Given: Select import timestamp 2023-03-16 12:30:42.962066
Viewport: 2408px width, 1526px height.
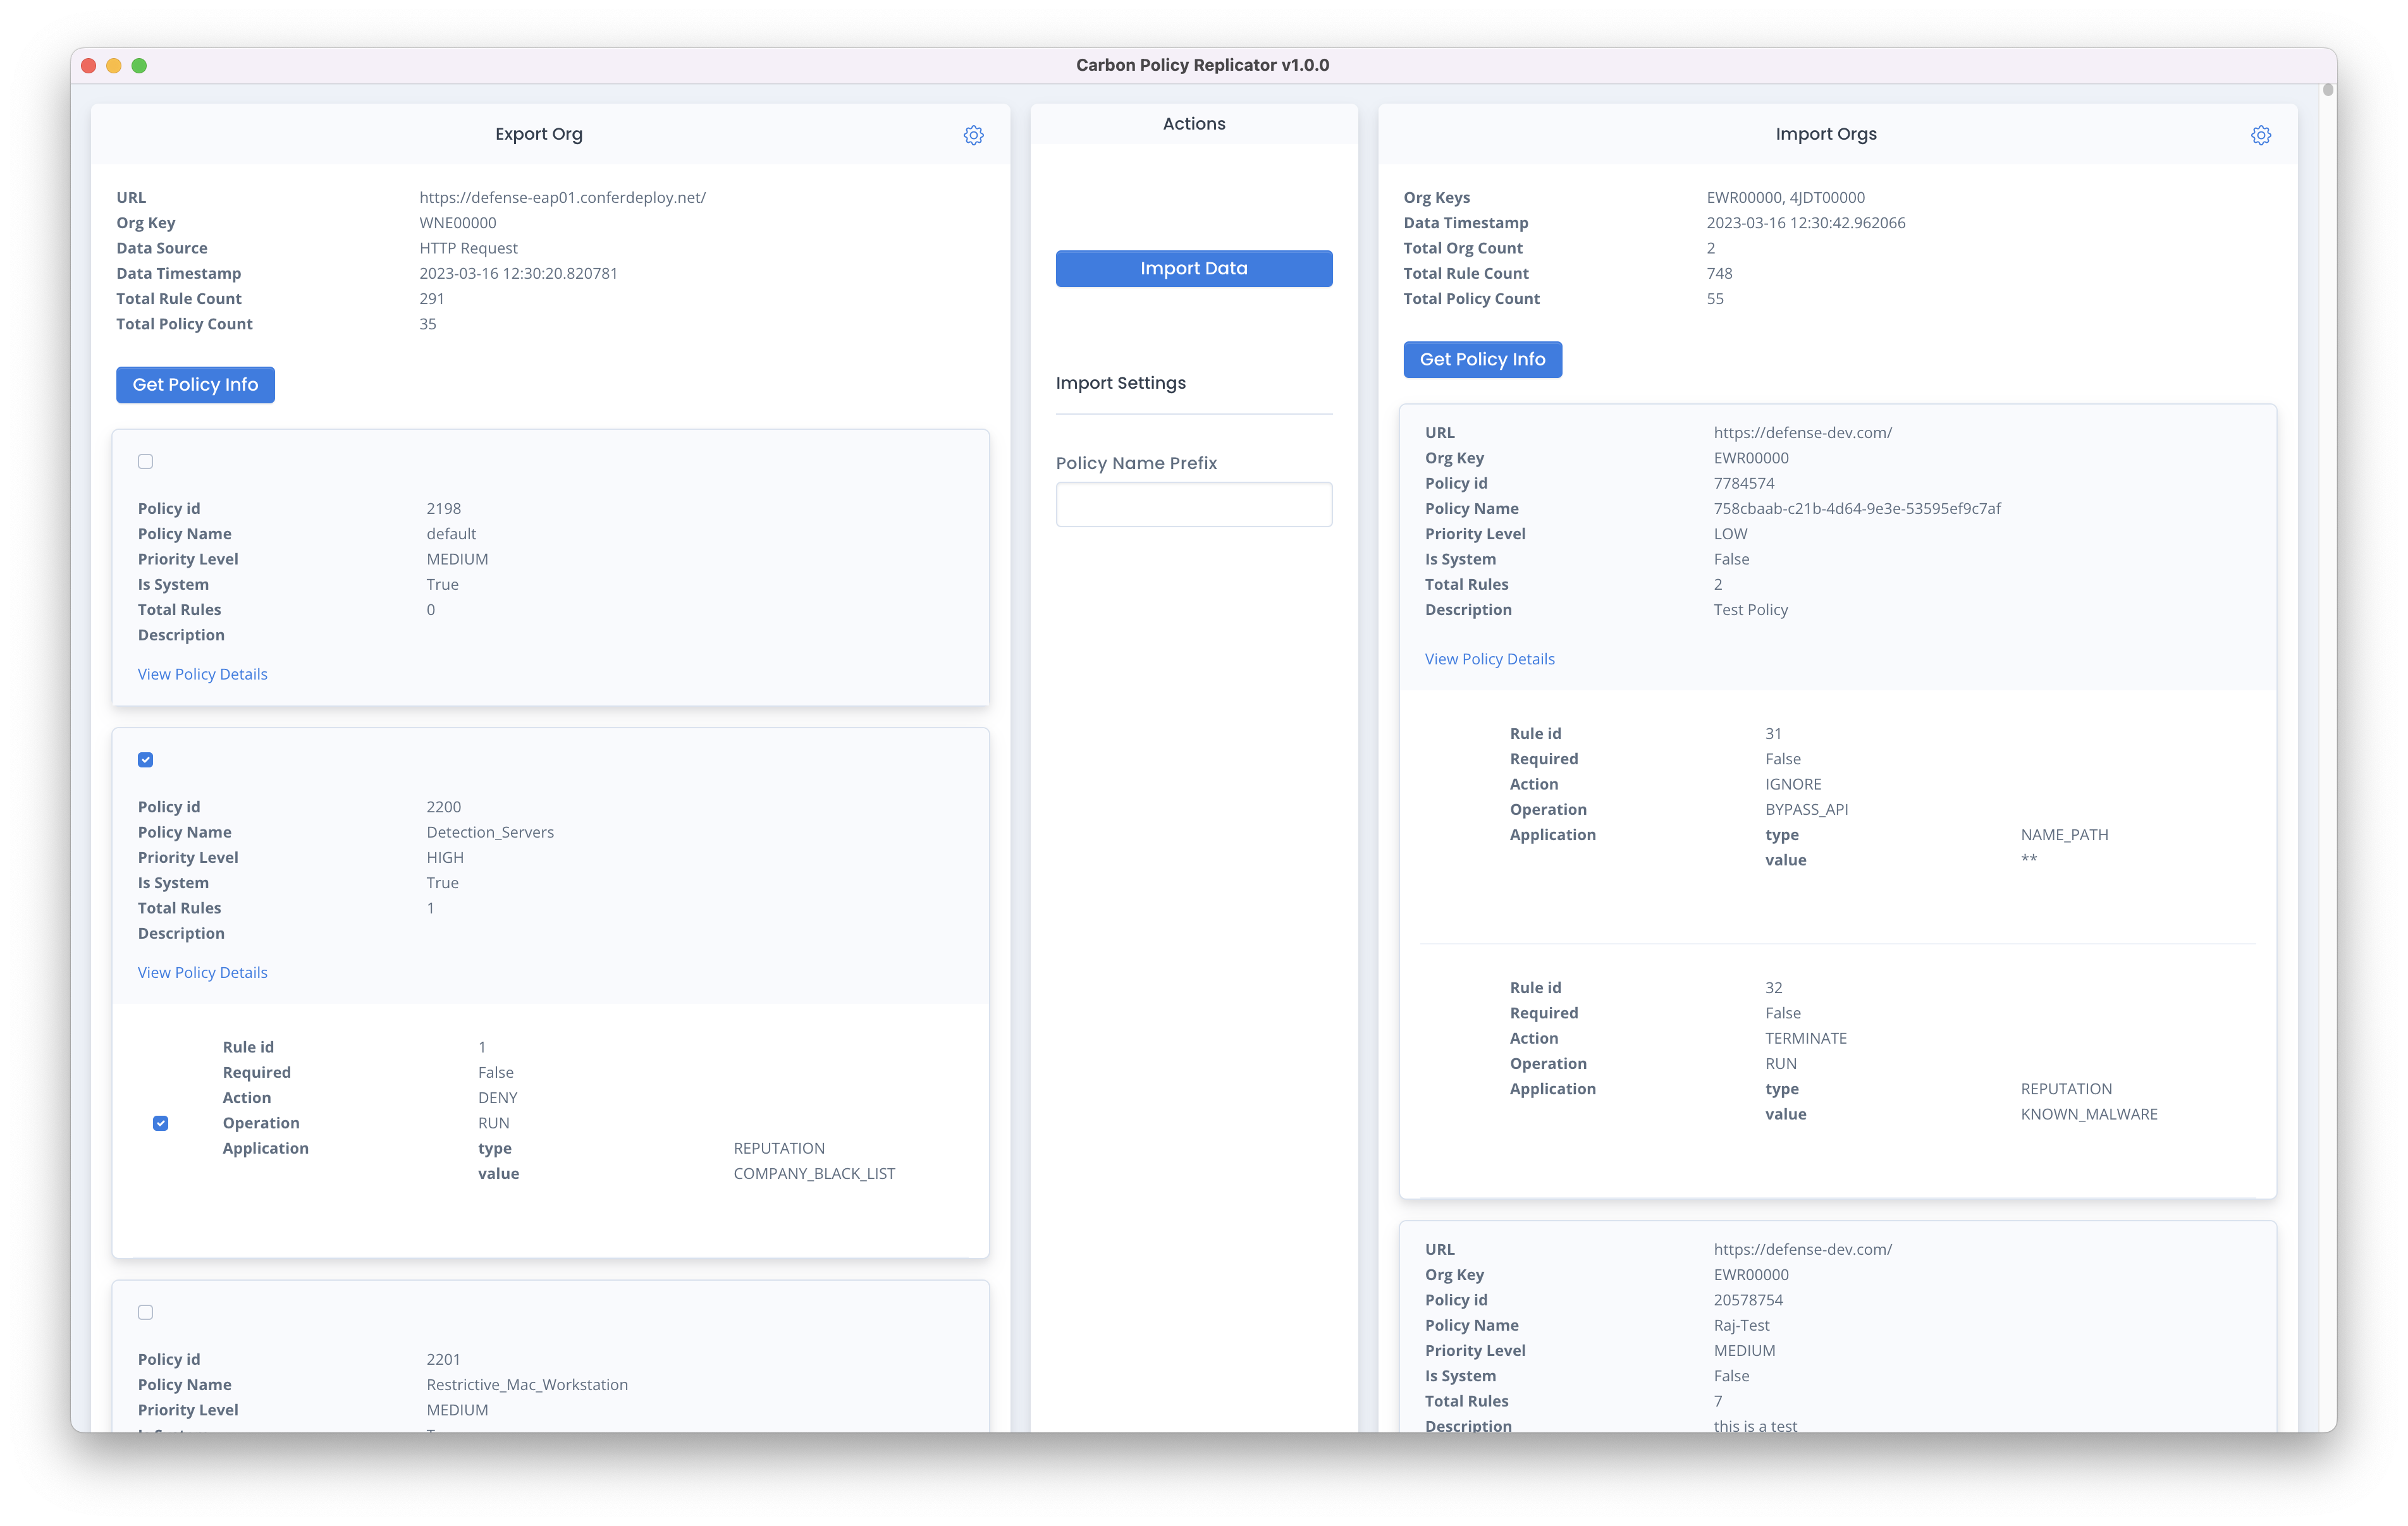Looking at the screenshot, I should [x=1805, y=222].
